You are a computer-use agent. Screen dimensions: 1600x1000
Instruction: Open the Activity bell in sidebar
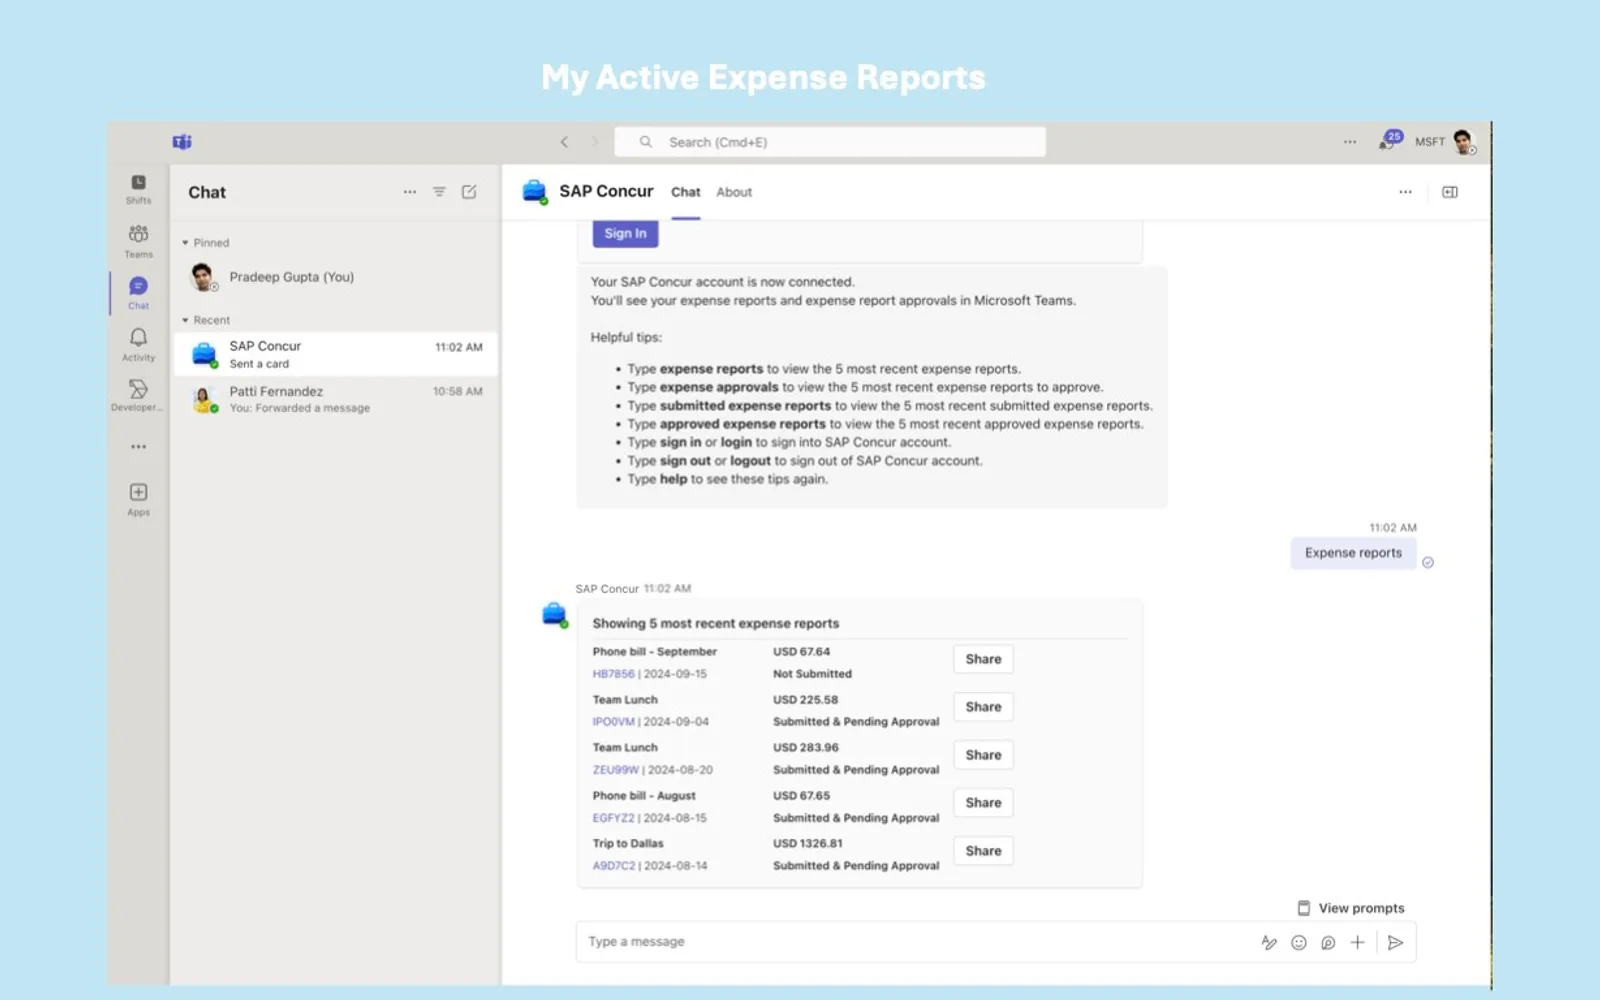(x=138, y=344)
